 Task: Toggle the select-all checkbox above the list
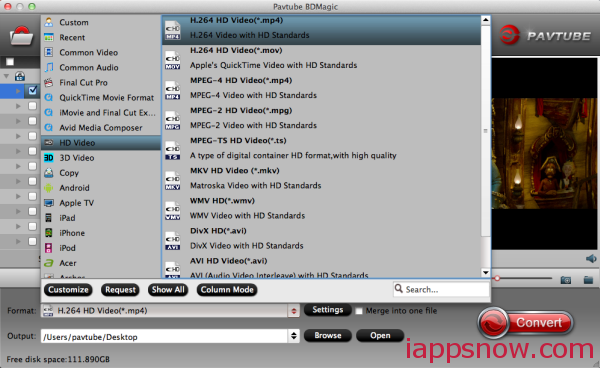click(10, 62)
